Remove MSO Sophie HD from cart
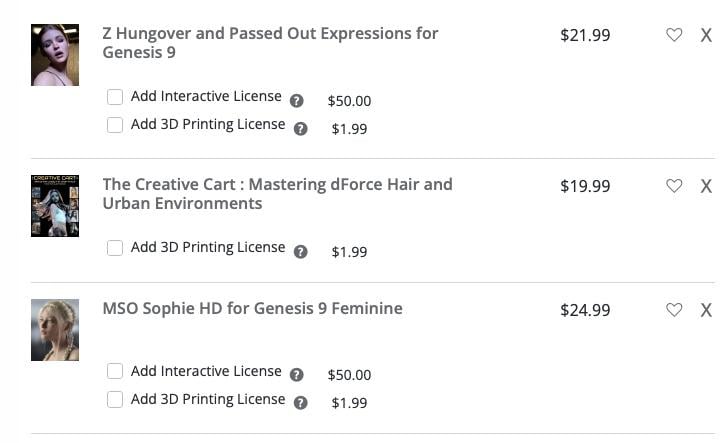Viewport: 726px width, 443px height. (706, 310)
